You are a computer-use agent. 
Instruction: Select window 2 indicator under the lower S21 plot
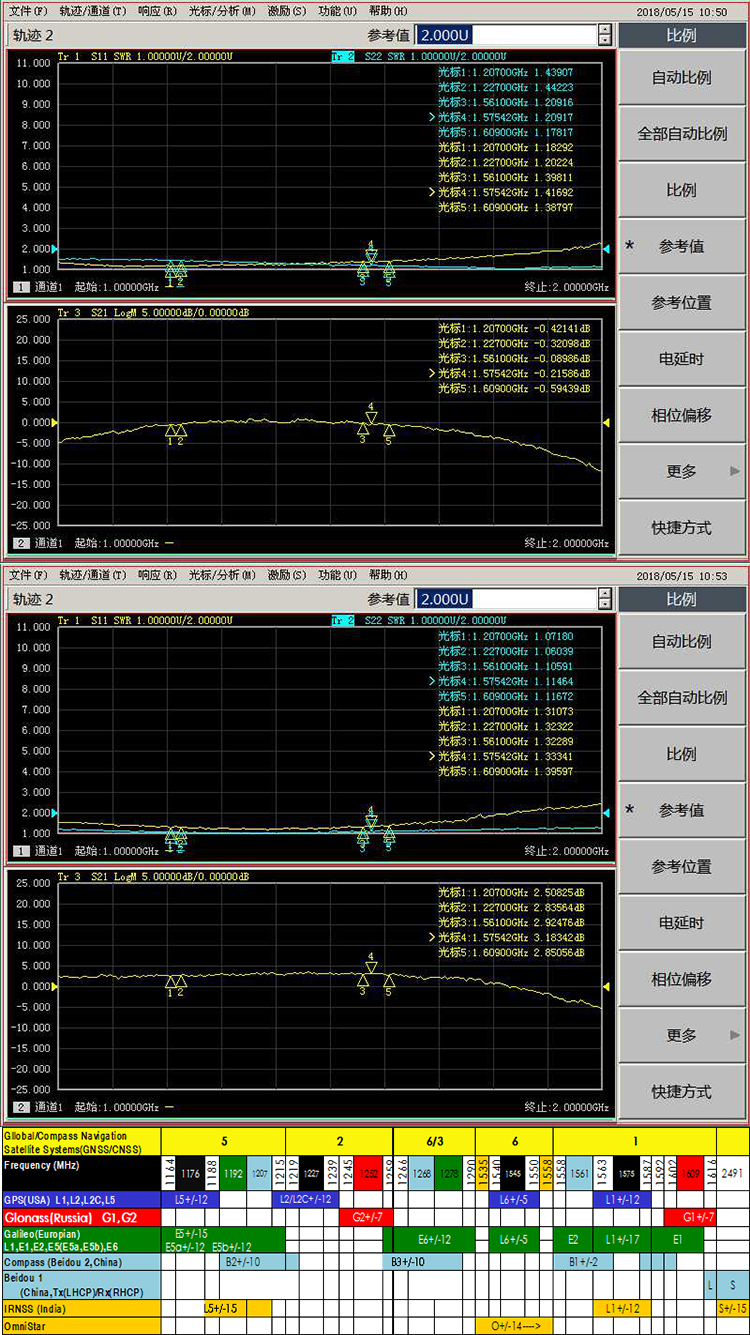tap(21, 1107)
